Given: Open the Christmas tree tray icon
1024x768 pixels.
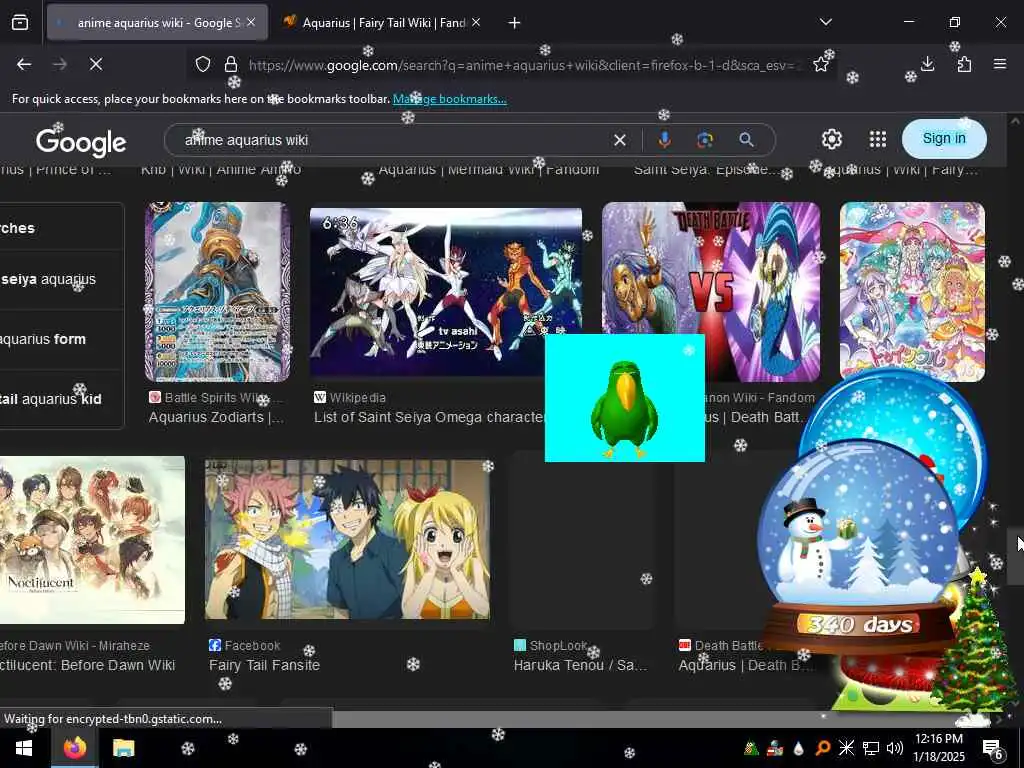Looking at the screenshot, I should 750,748.
